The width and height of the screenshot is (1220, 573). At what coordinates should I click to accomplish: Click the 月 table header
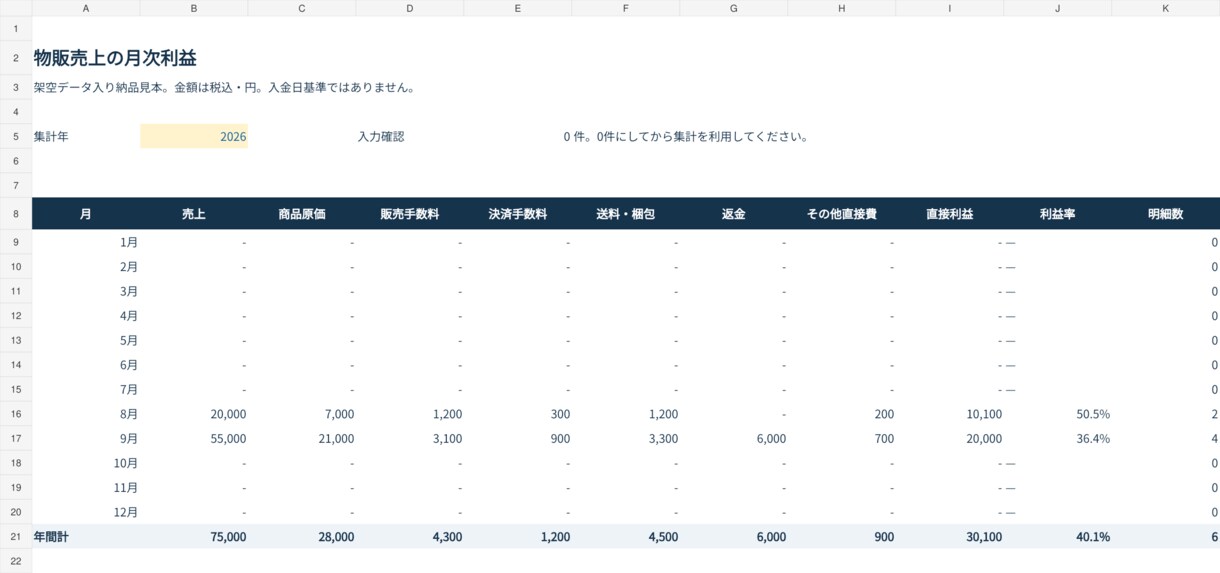[86, 214]
